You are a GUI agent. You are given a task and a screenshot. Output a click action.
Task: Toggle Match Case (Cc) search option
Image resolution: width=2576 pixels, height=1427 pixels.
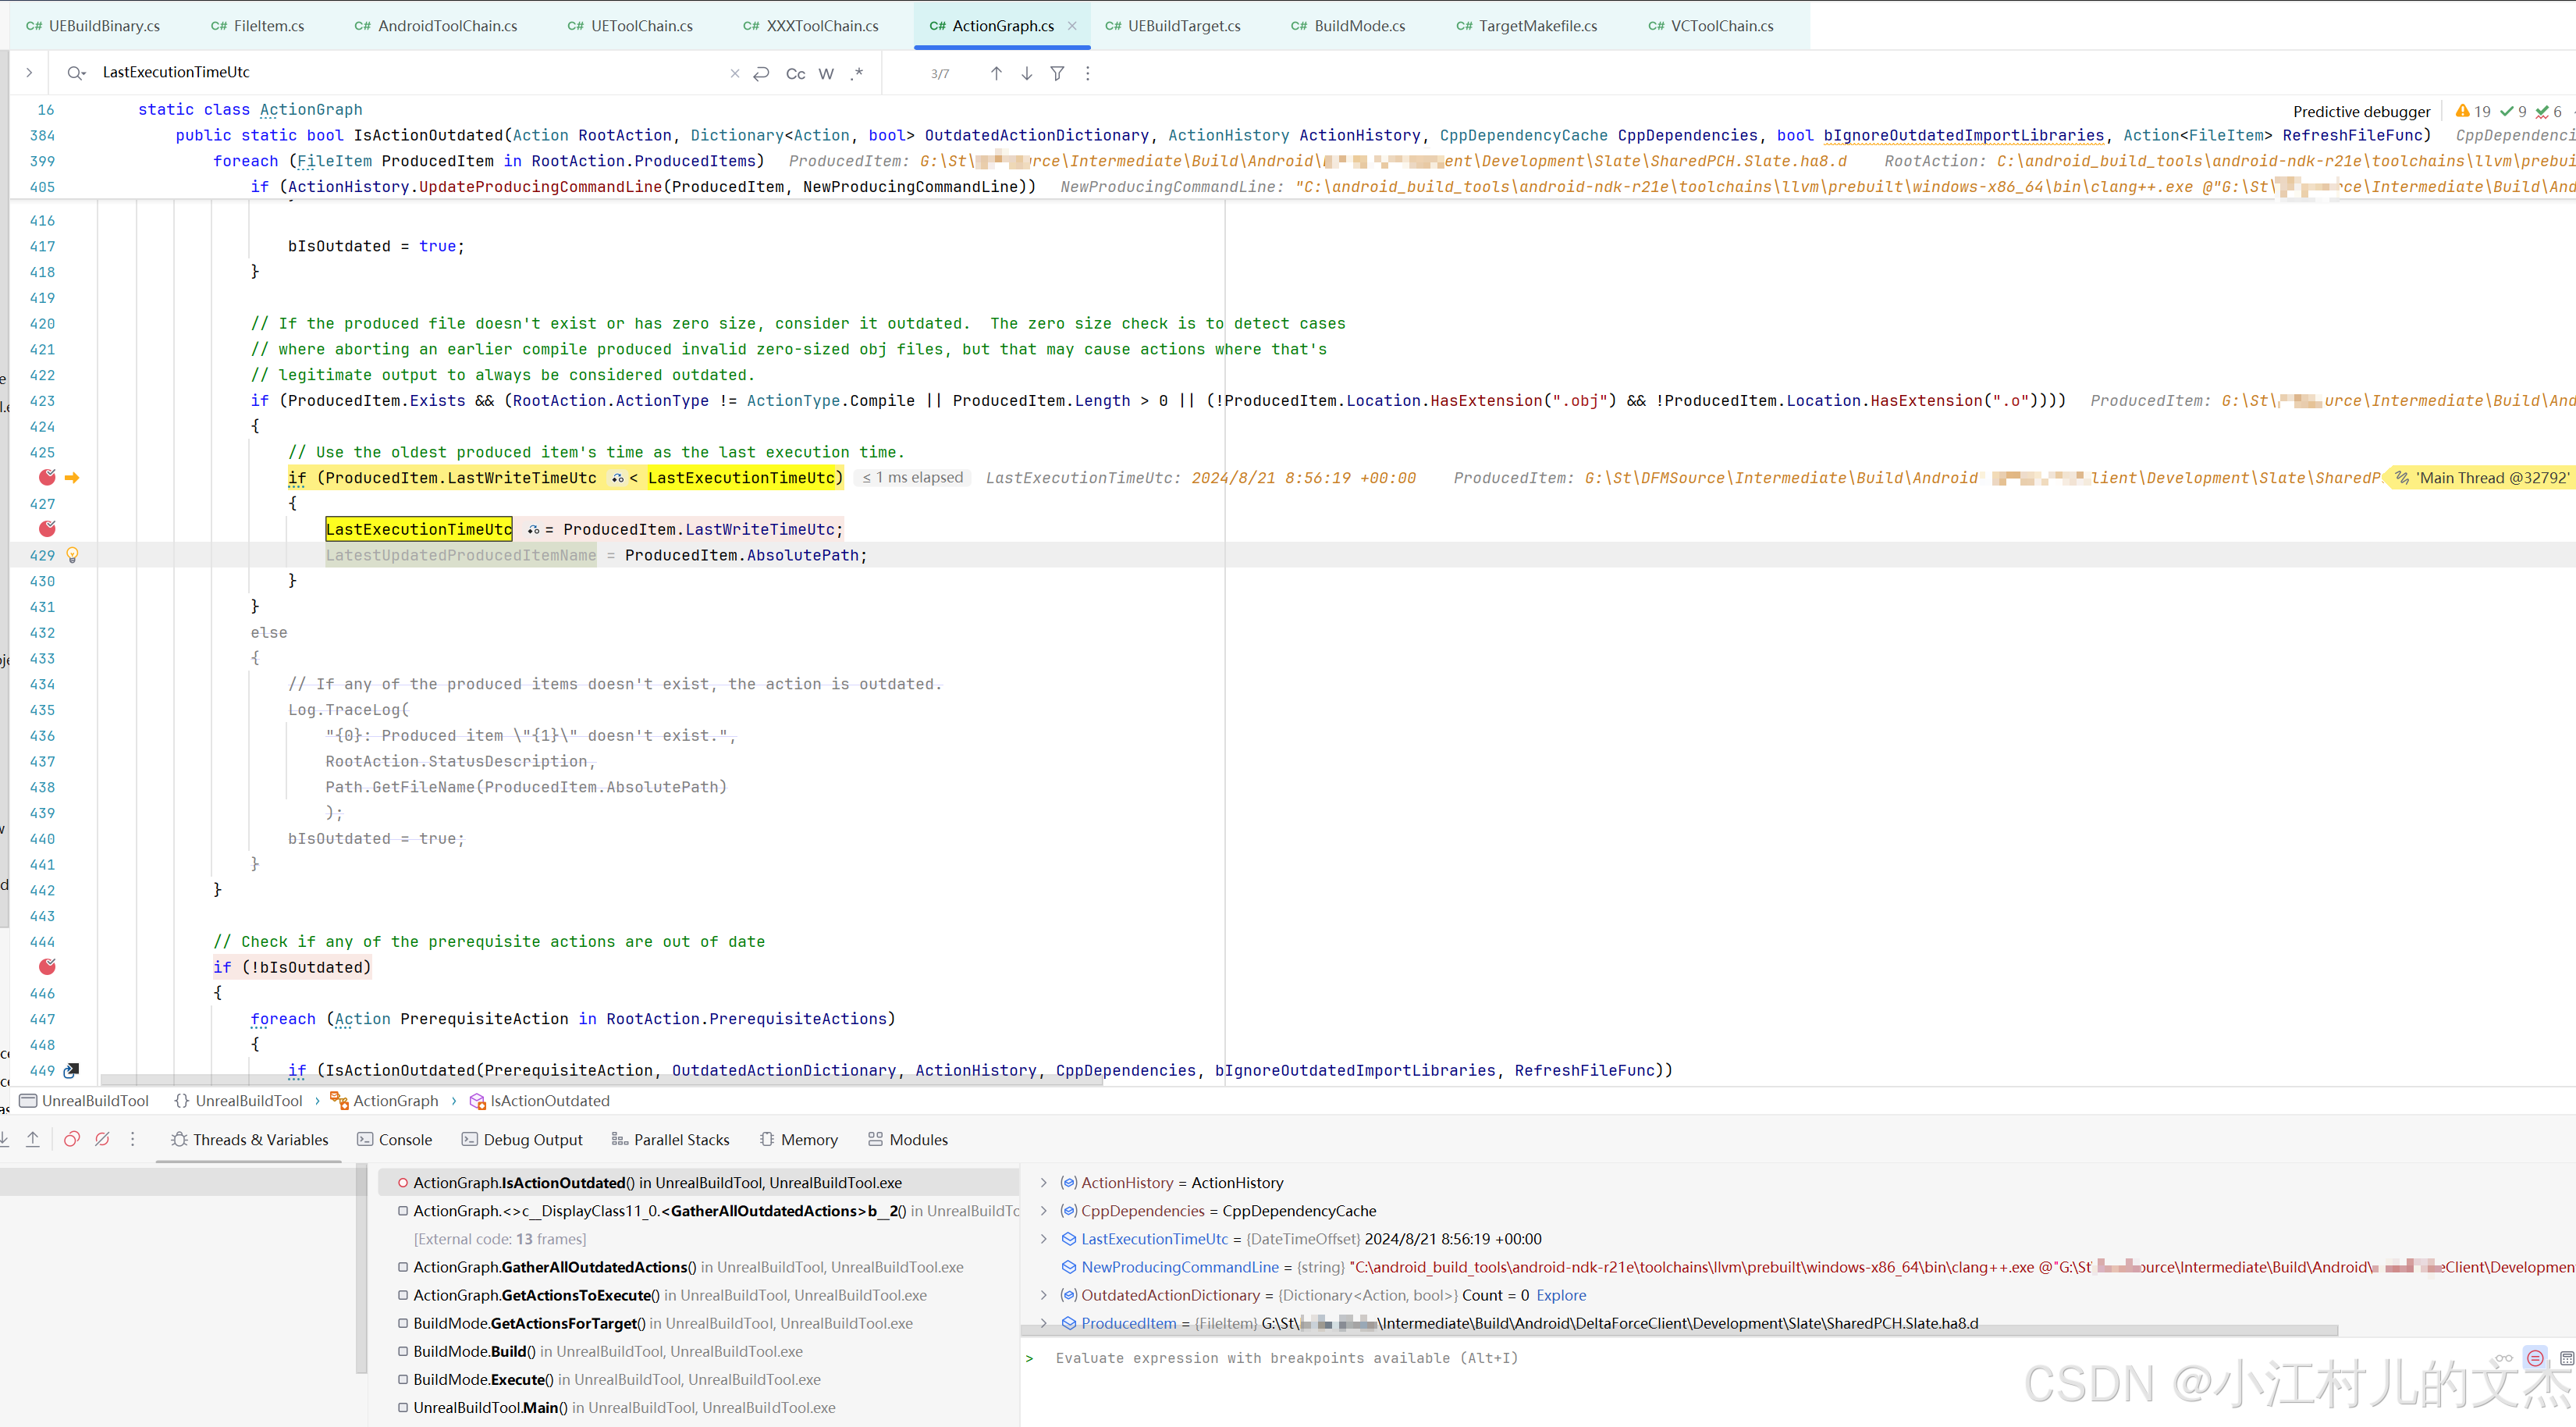tap(795, 73)
